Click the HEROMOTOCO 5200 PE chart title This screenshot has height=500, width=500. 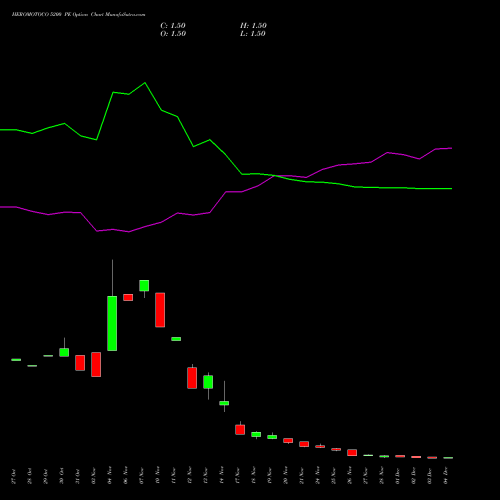point(78,14)
